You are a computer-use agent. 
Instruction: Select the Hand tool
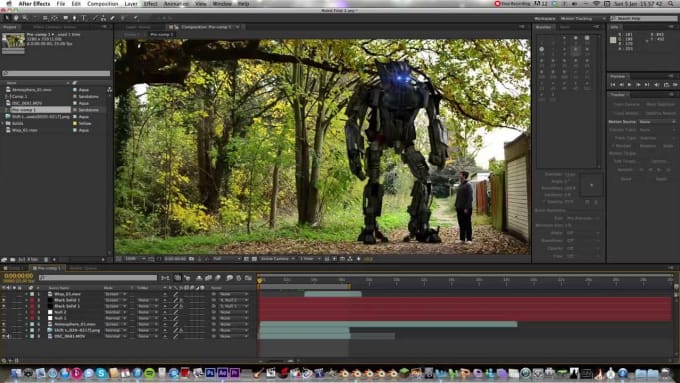pos(16,18)
